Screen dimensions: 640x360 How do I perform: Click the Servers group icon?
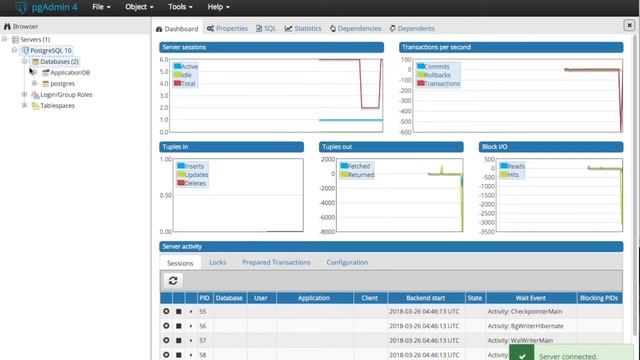coord(16,40)
